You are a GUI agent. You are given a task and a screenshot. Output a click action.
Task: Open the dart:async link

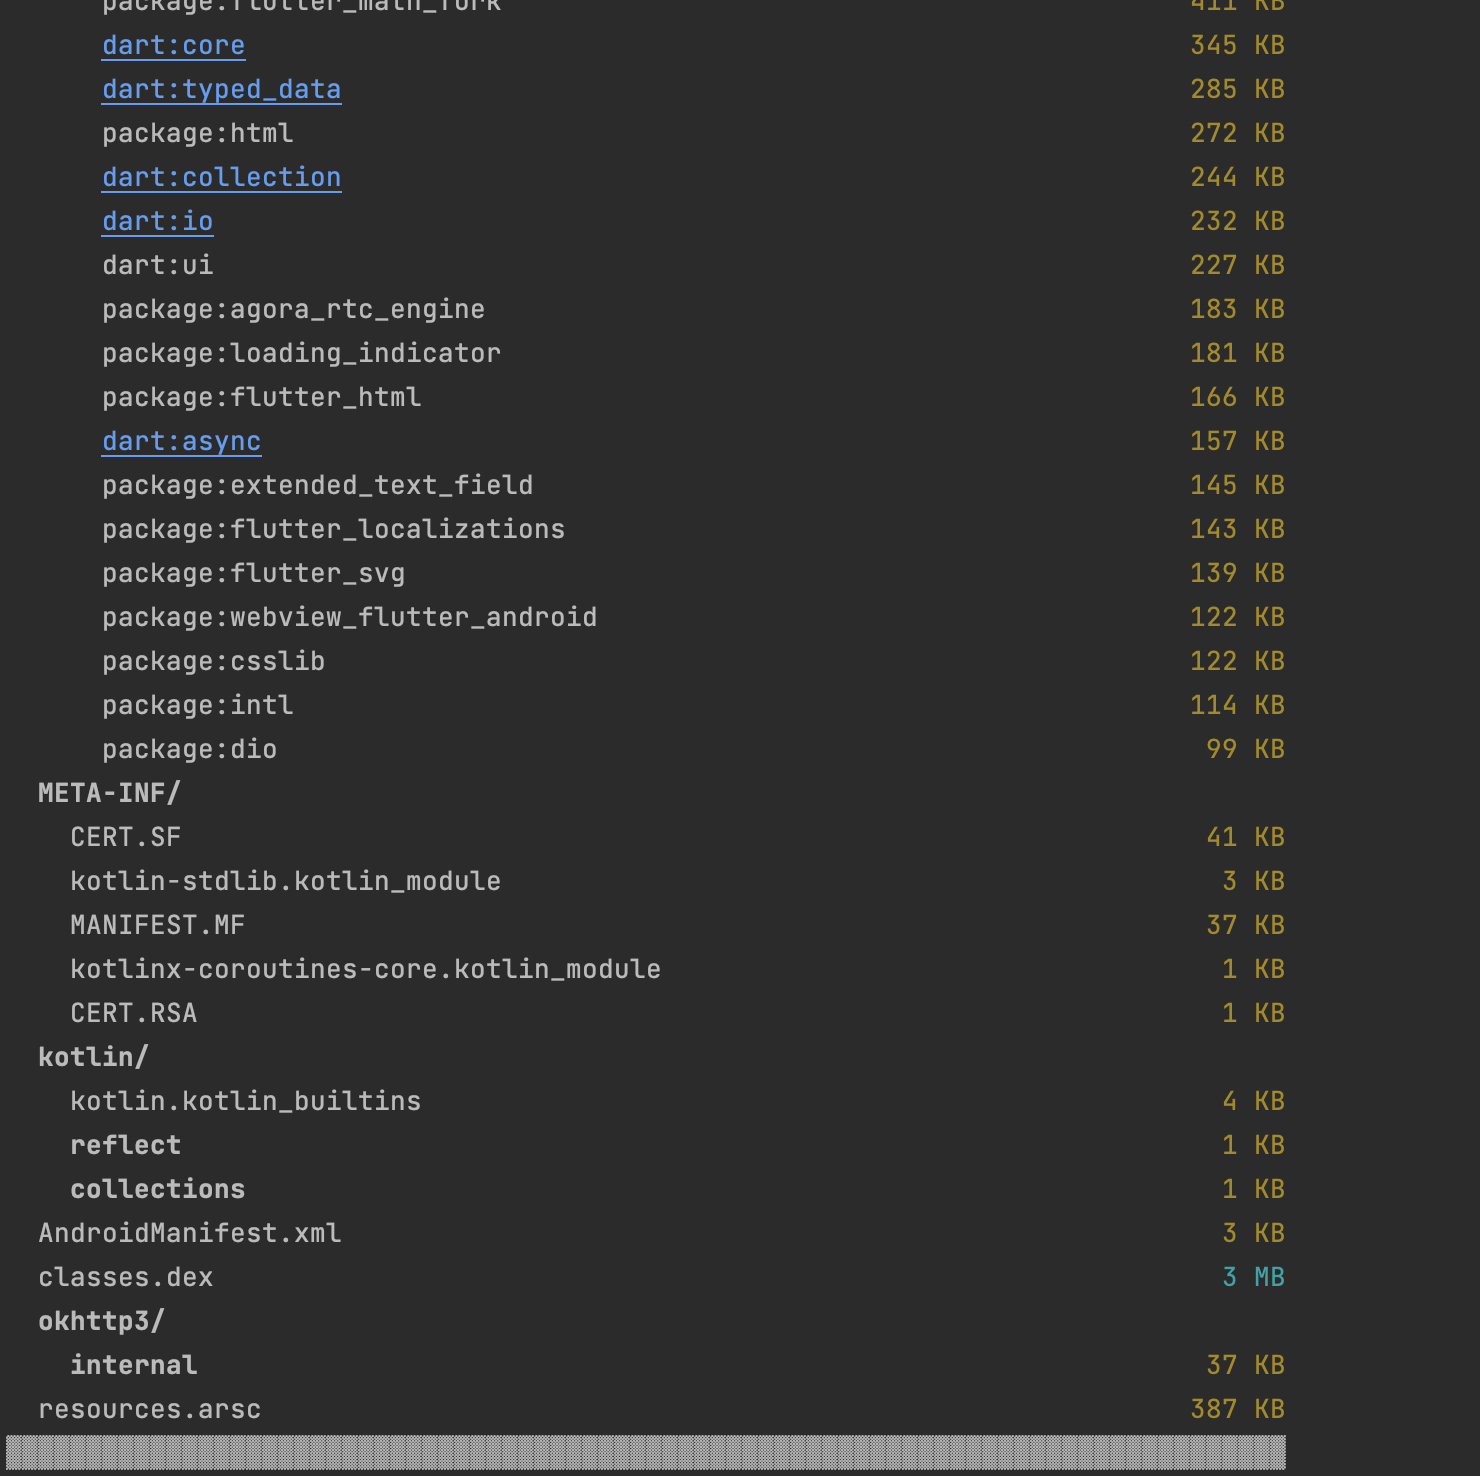(x=181, y=441)
